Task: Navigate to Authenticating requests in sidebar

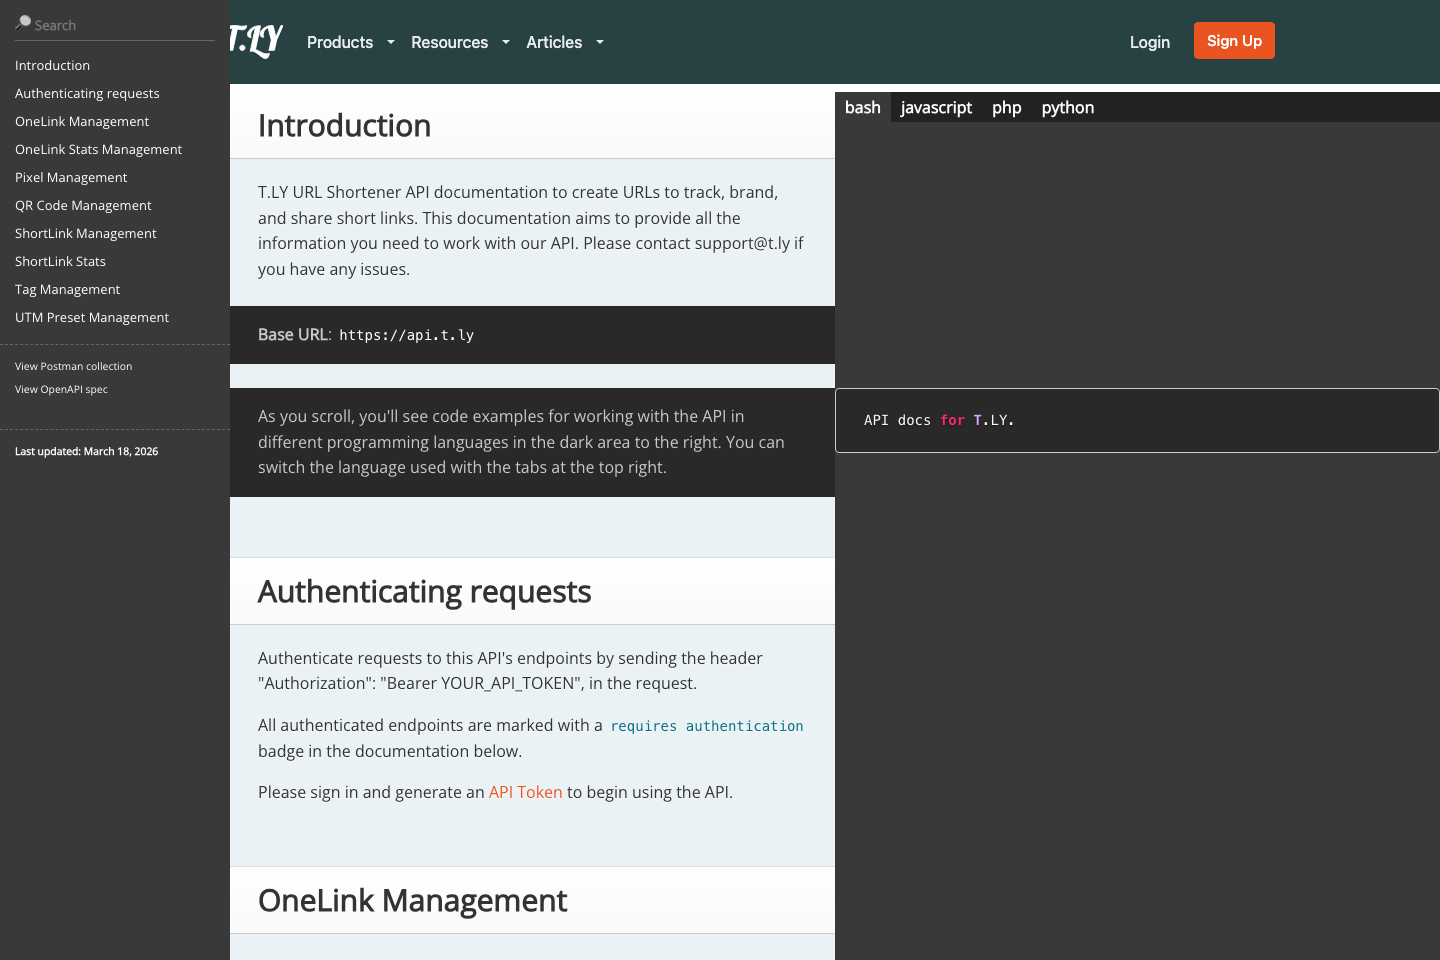Action: pyautogui.click(x=87, y=93)
